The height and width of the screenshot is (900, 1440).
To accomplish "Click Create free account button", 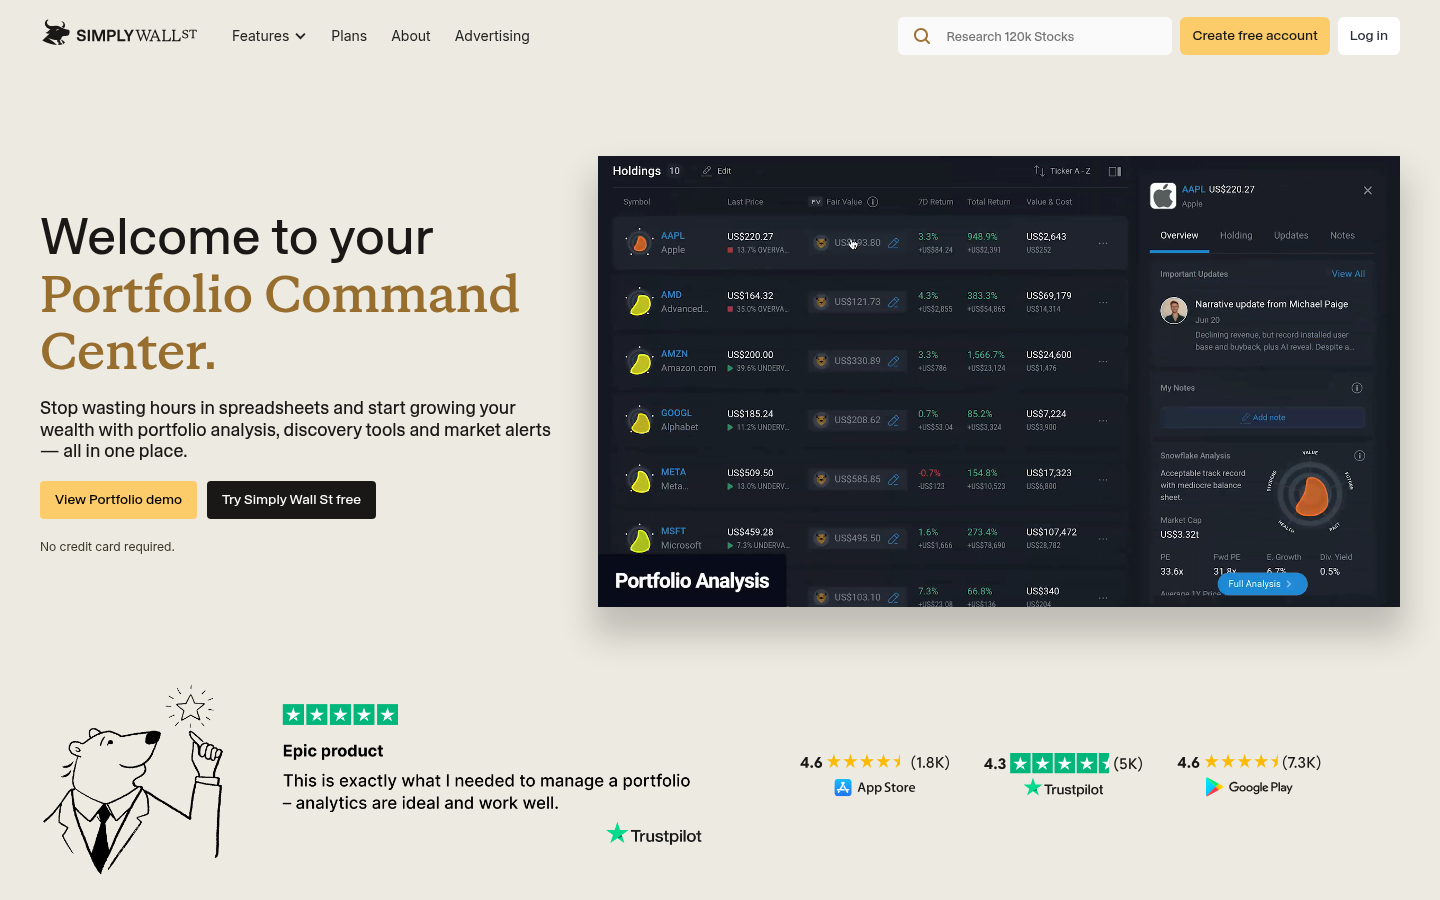I will (x=1255, y=36).
